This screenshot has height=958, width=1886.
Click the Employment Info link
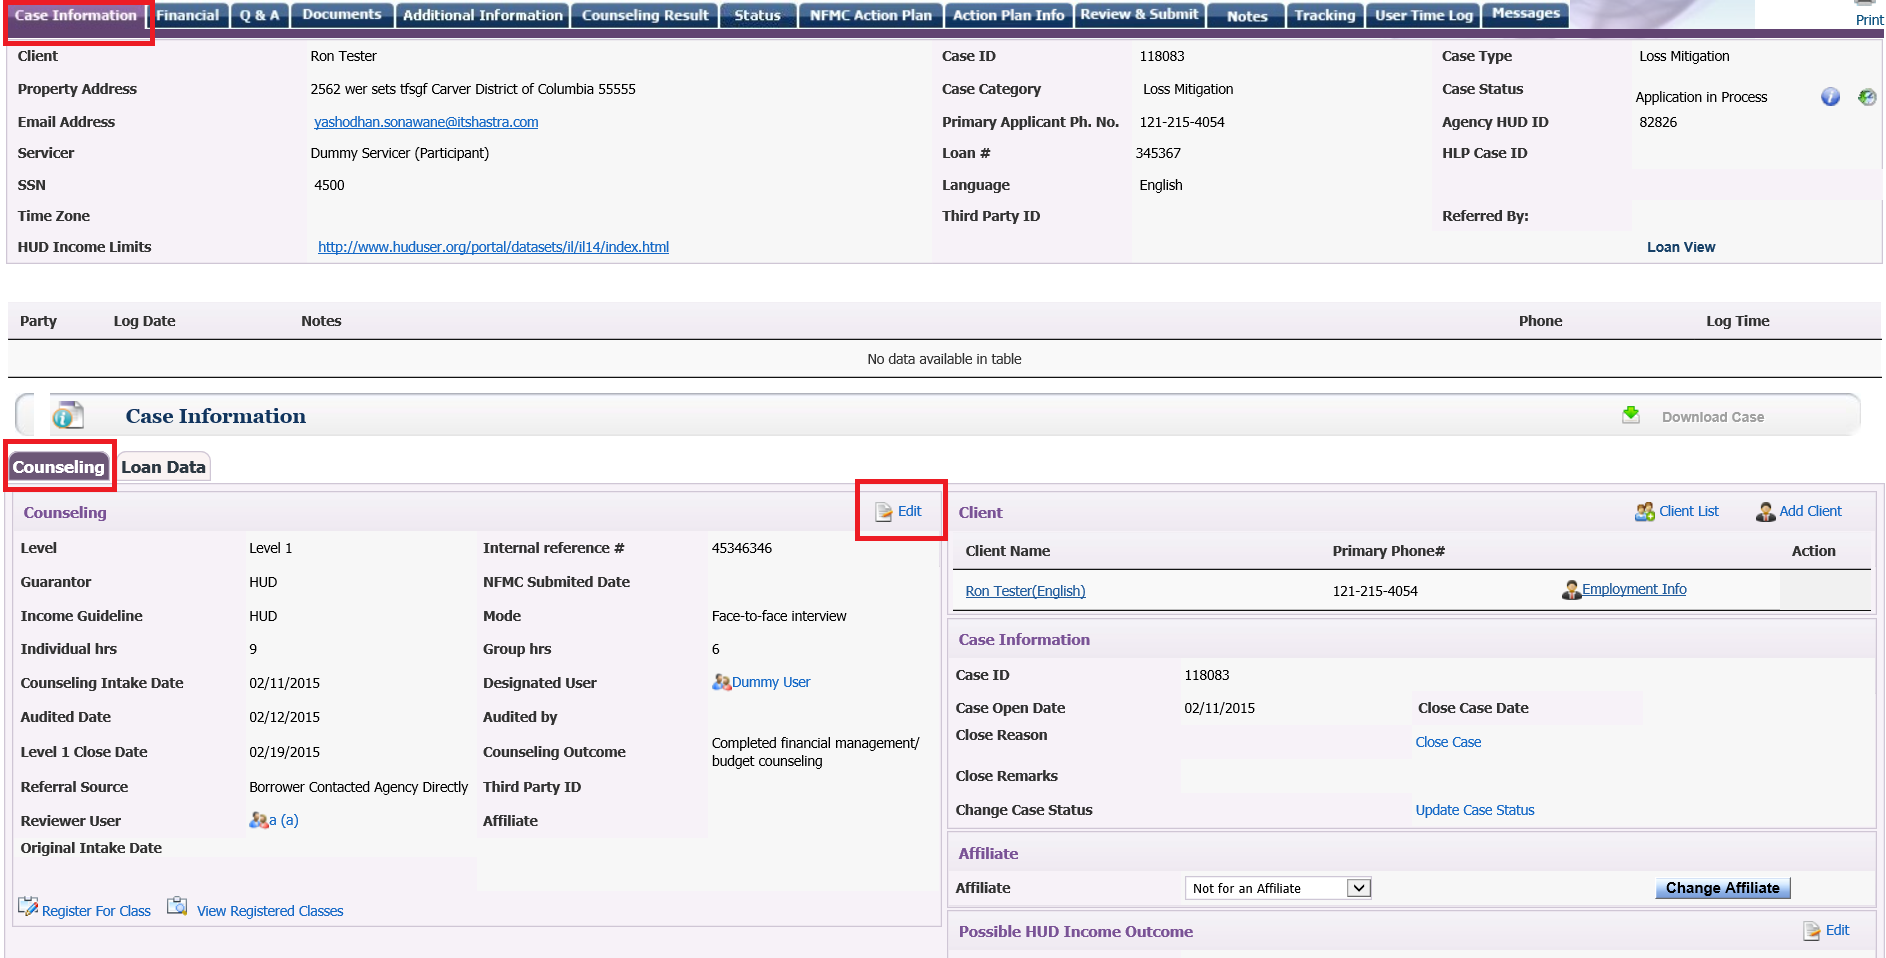point(1634,589)
